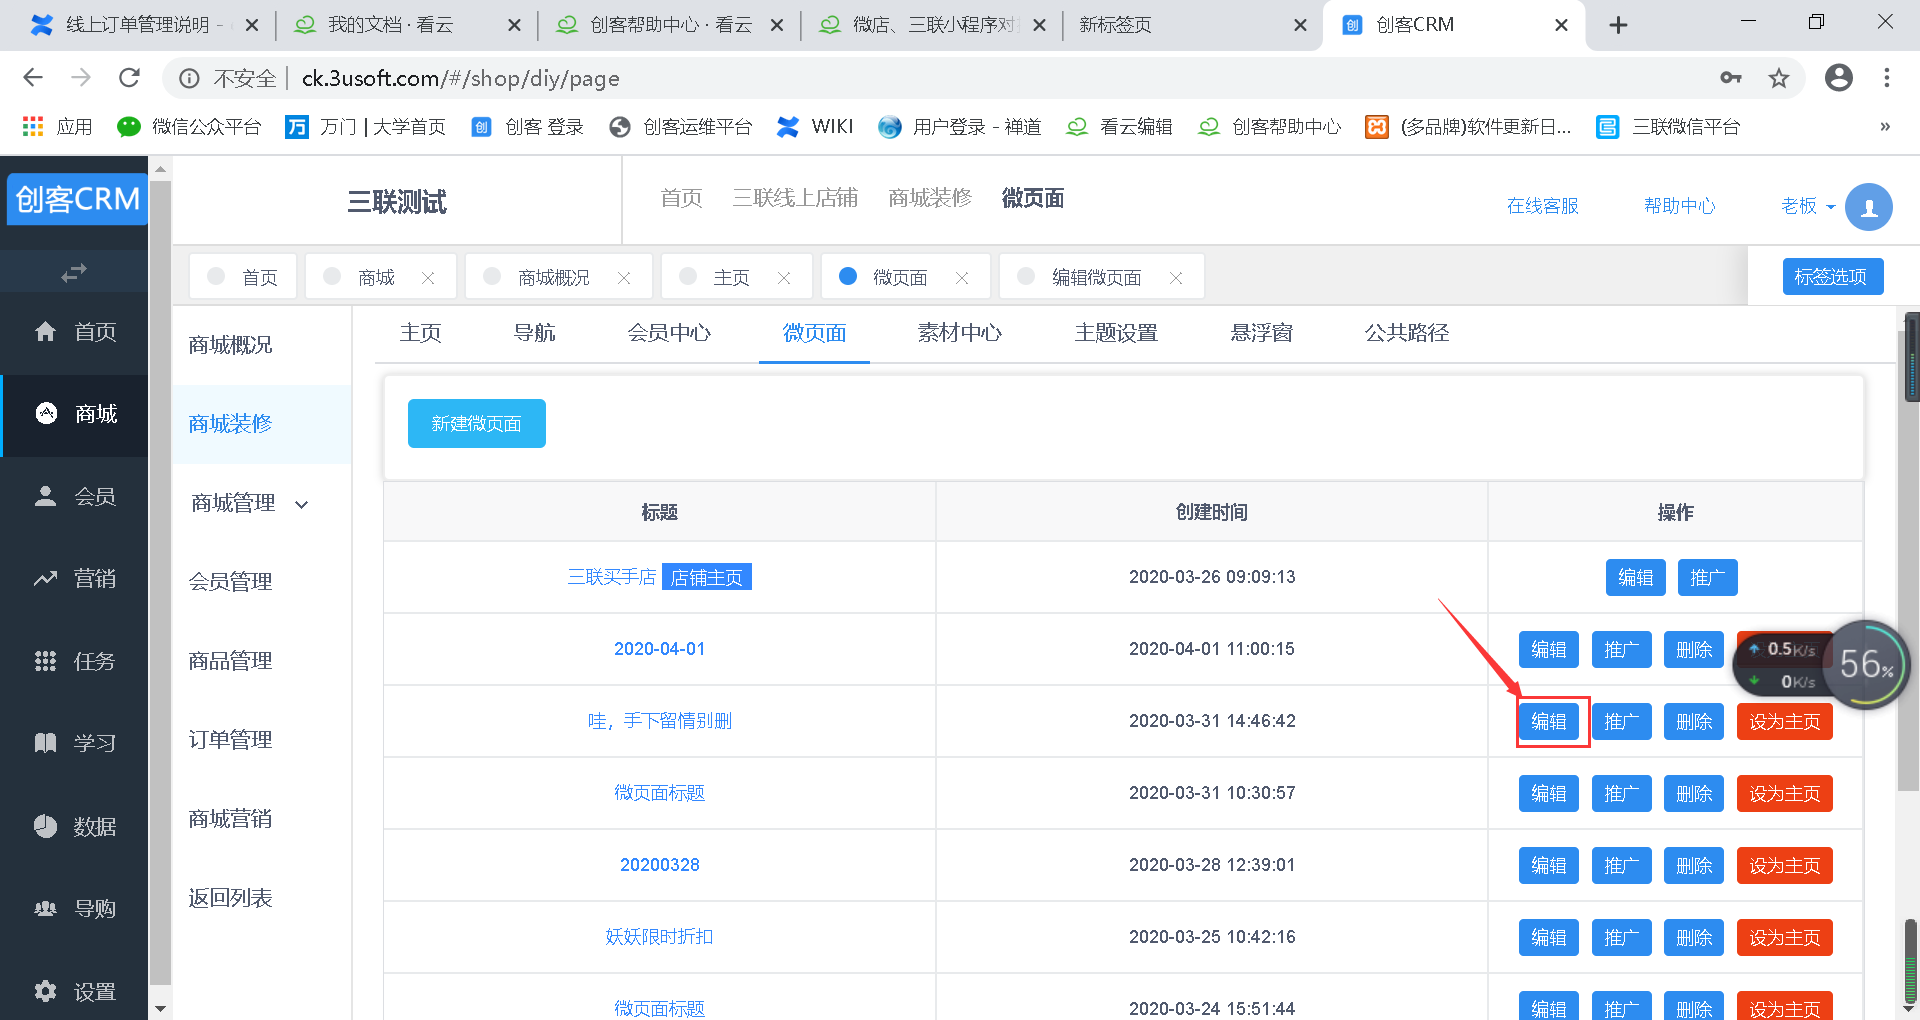Click the left sidebar scrollbar down arrow
The width and height of the screenshot is (1920, 1020).
(x=160, y=1008)
